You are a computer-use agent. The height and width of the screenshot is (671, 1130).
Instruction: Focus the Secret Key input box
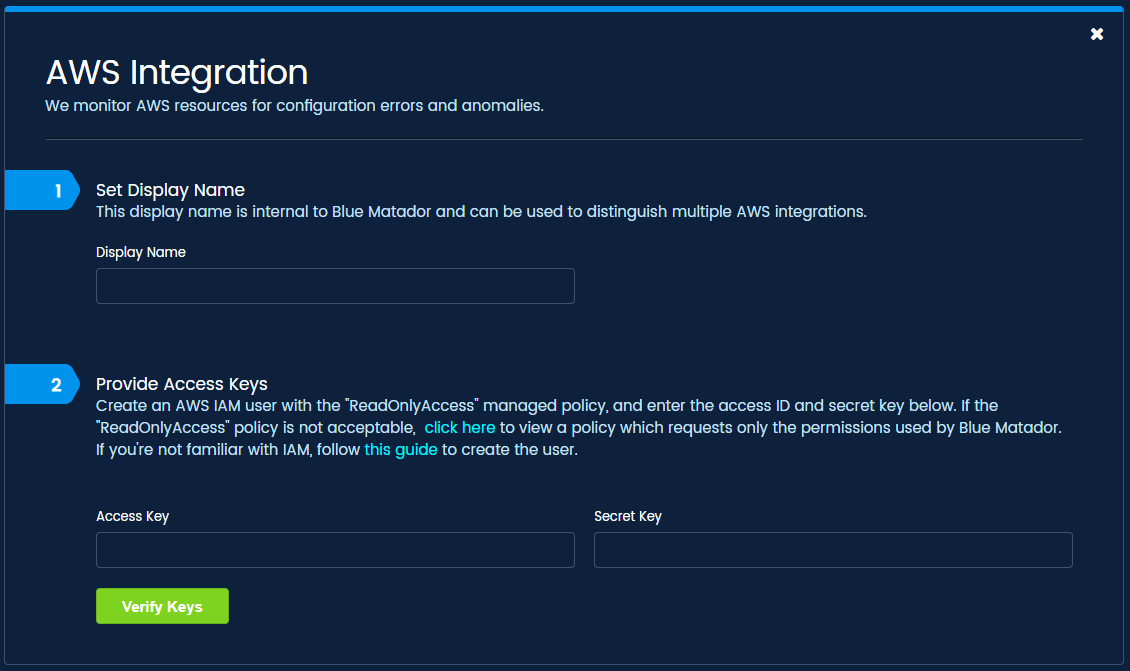[x=833, y=550]
